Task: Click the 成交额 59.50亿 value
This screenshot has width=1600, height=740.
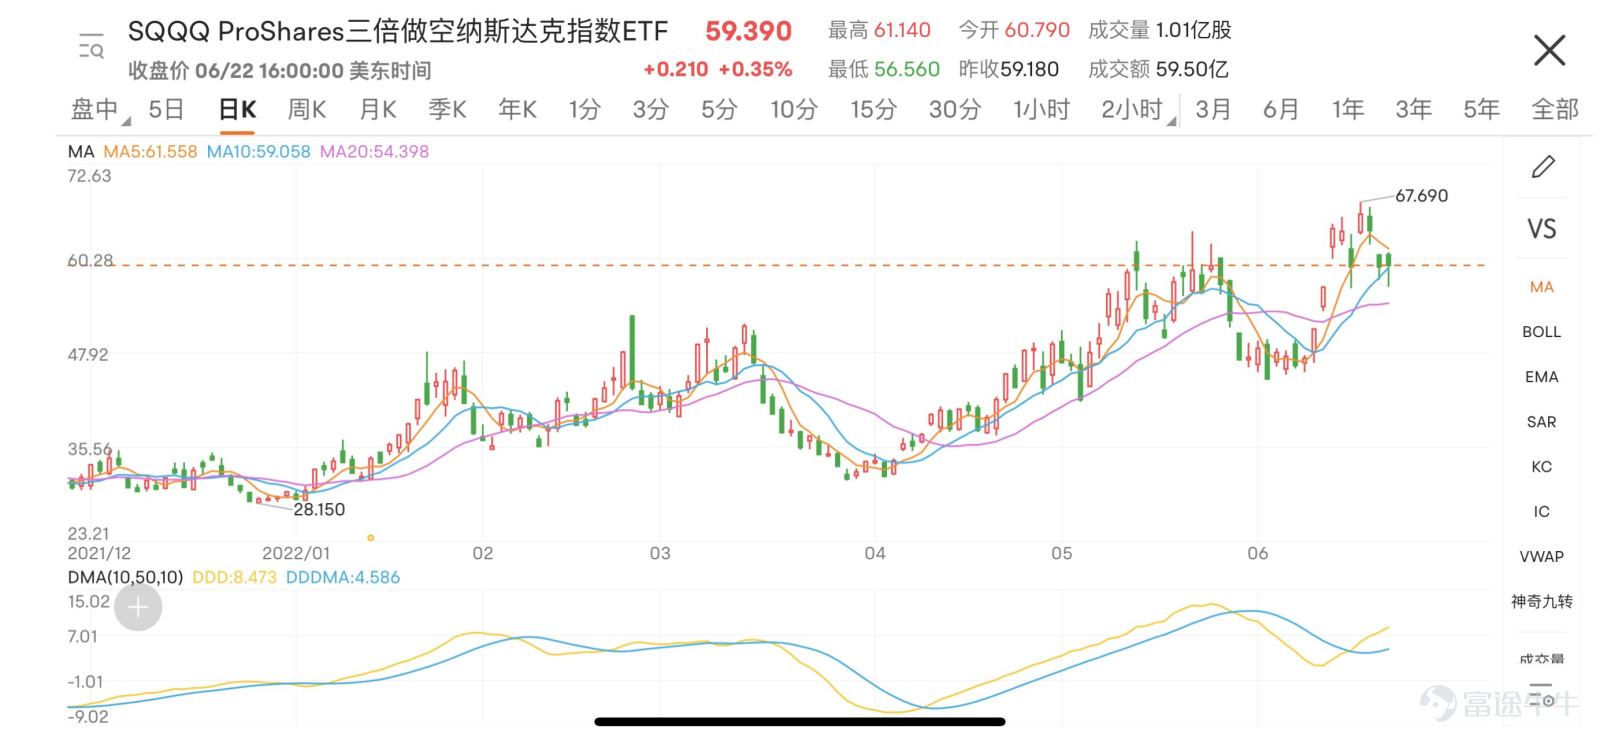Action: tap(1158, 69)
